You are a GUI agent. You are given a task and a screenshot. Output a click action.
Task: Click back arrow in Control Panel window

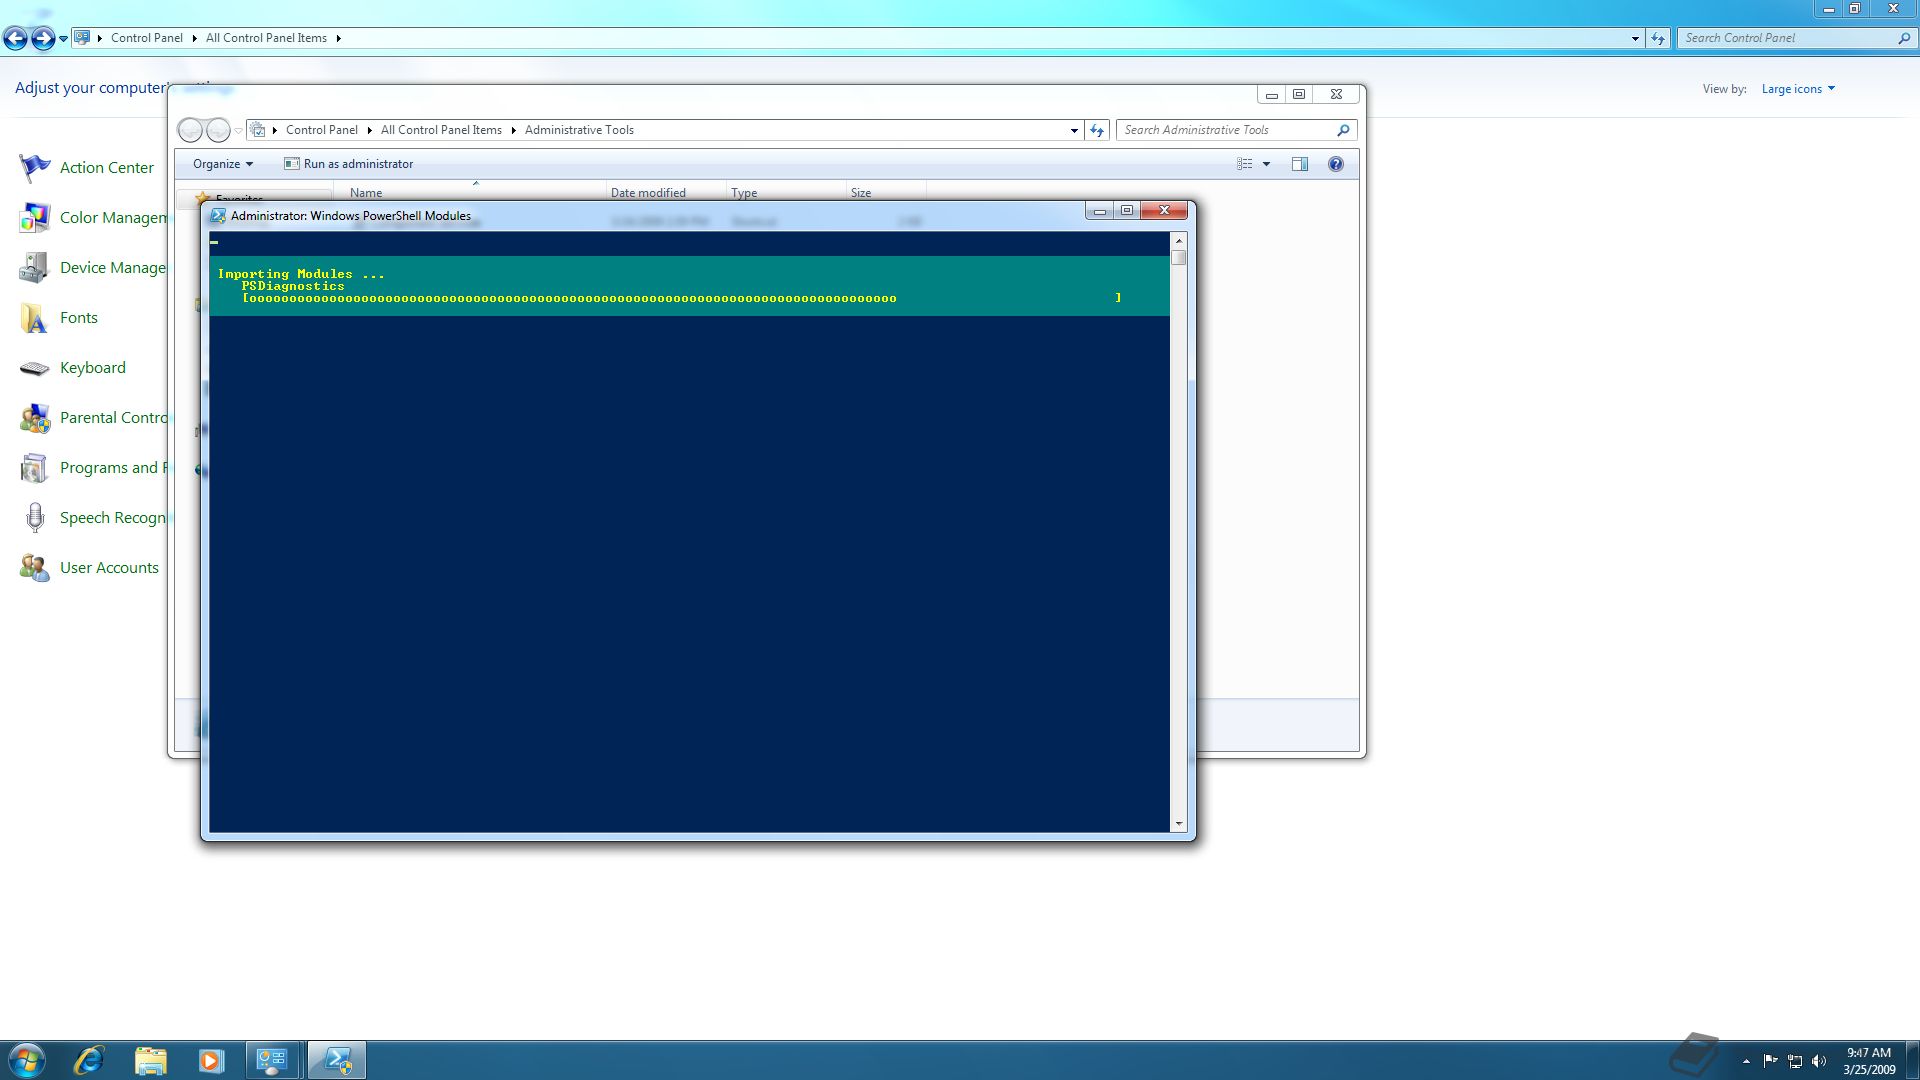(x=15, y=38)
